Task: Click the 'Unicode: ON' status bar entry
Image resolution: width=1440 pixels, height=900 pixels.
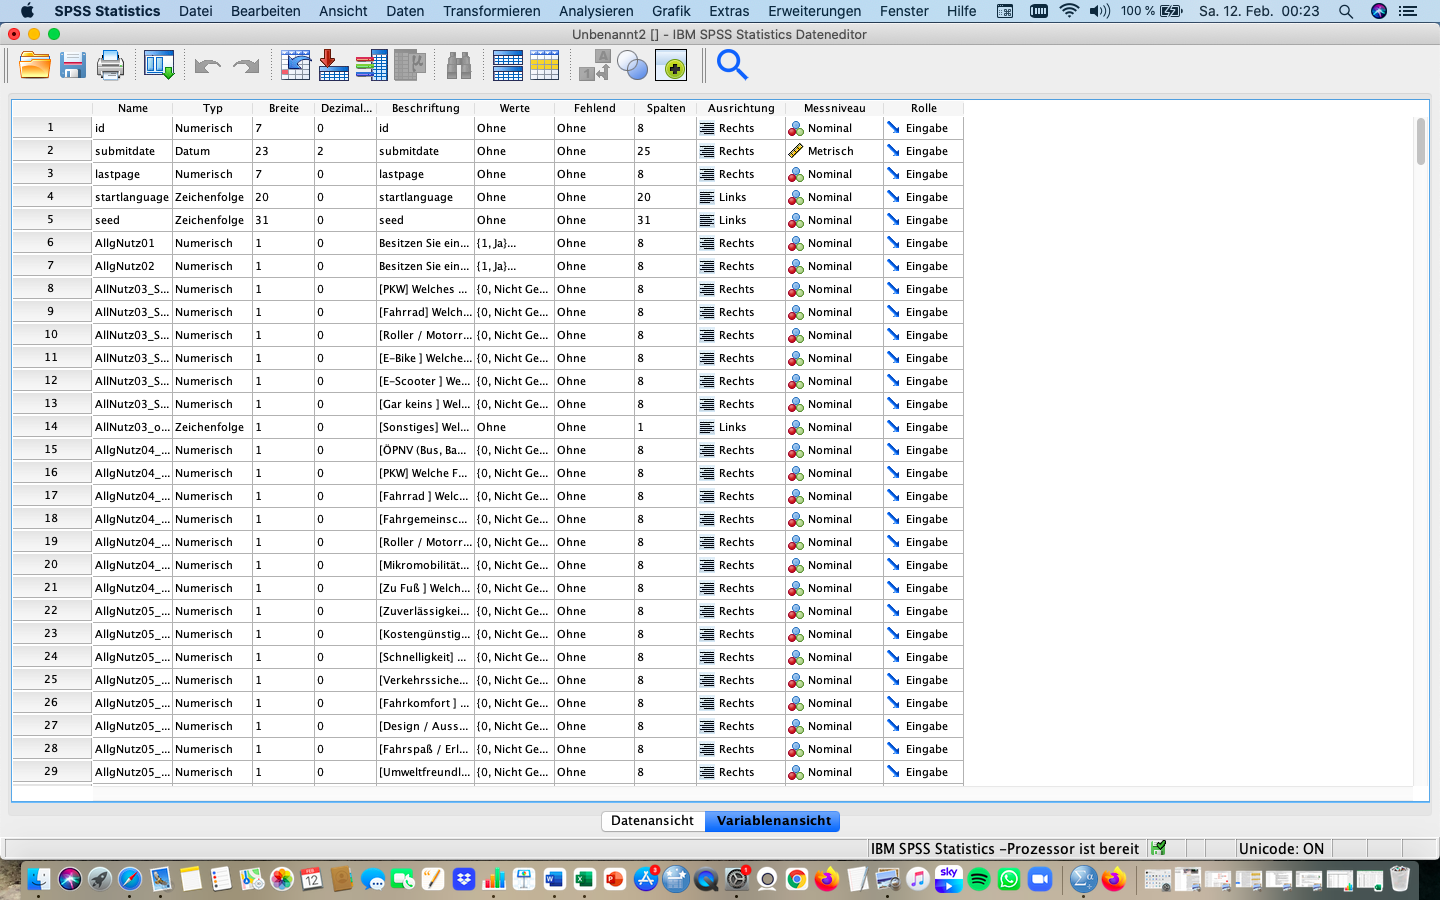Action: click(x=1281, y=849)
